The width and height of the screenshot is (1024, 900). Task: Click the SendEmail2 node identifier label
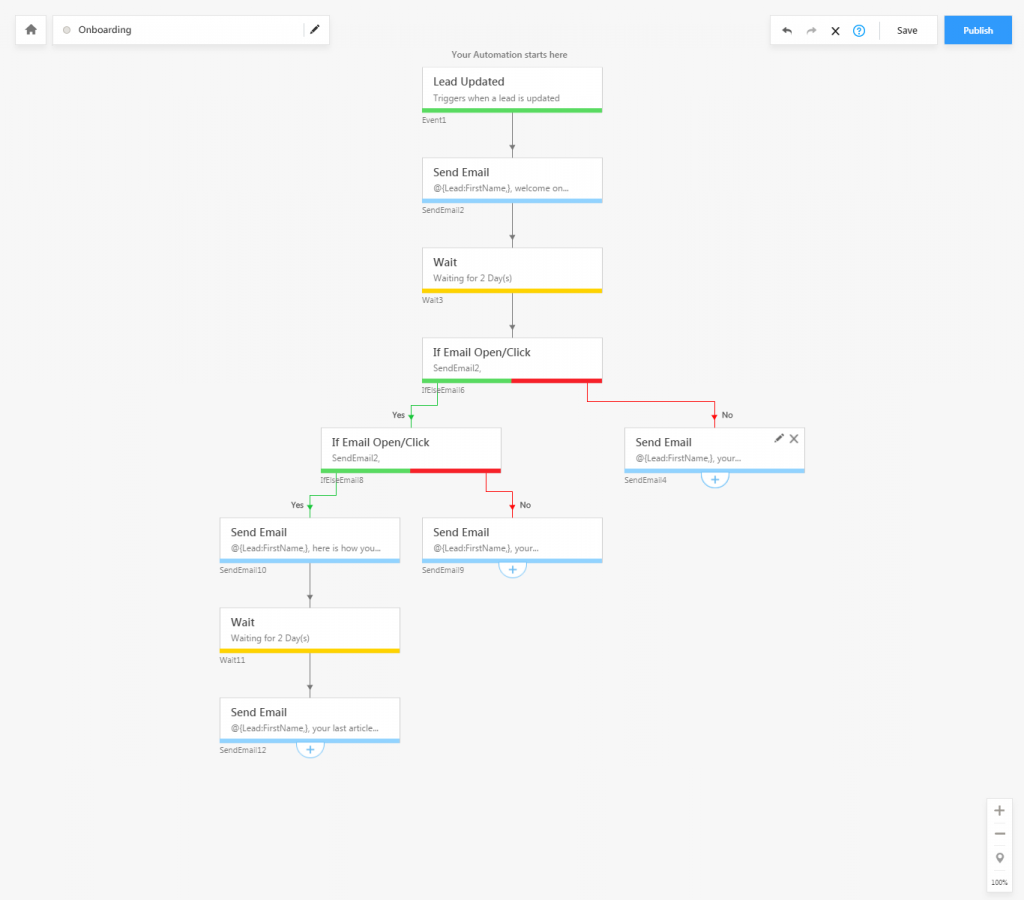[x=443, y=210]
